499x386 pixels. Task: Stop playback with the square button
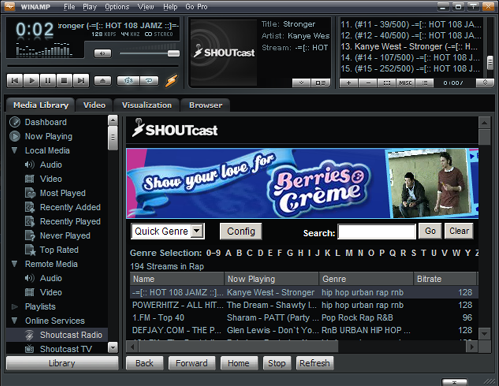pyautogui.click(x=64, y=81)
